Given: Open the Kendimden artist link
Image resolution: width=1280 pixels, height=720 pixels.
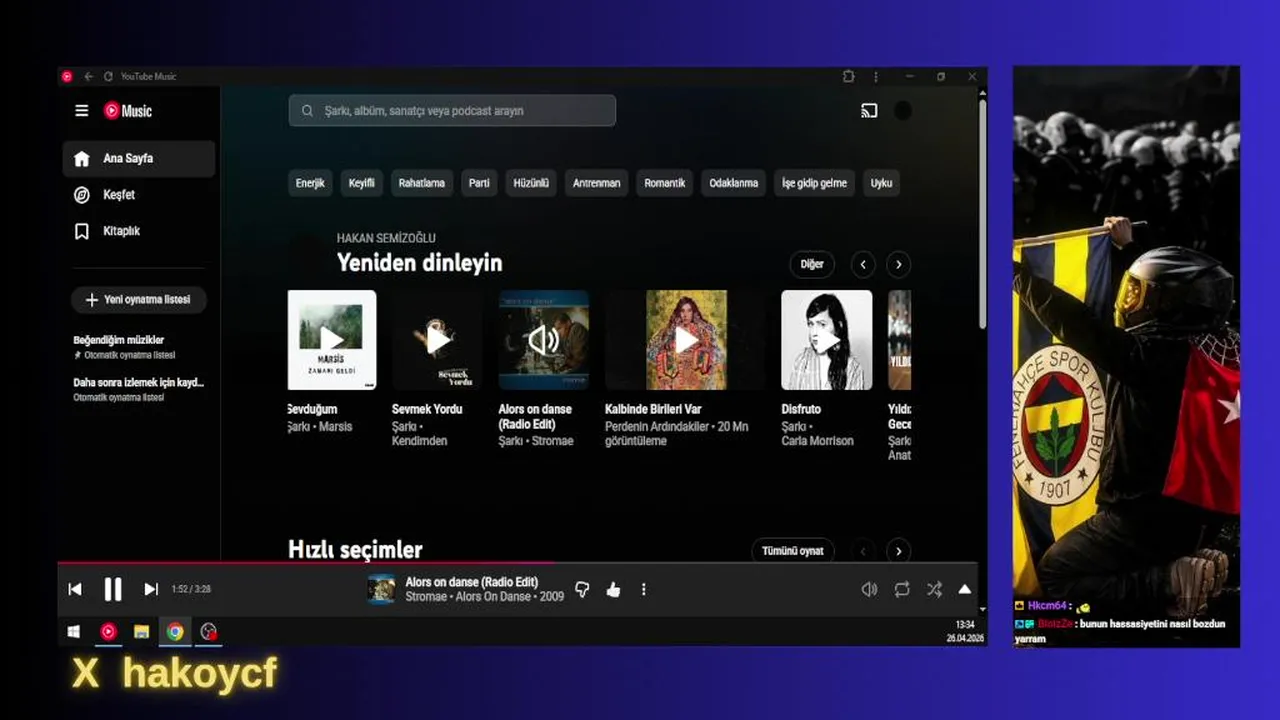Looking at the screenshot, I should point(420,441).
